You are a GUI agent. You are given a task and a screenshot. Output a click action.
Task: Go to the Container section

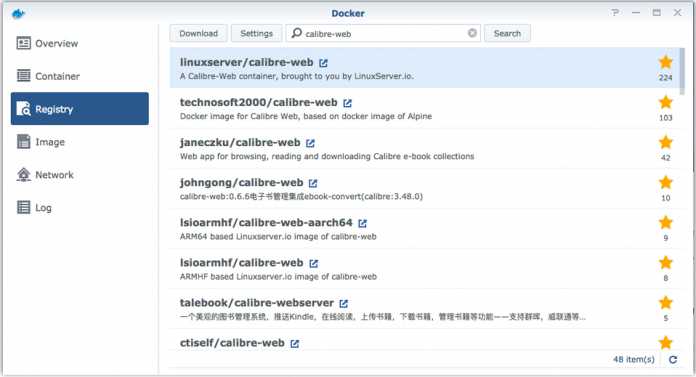click(x=80, y=76)
